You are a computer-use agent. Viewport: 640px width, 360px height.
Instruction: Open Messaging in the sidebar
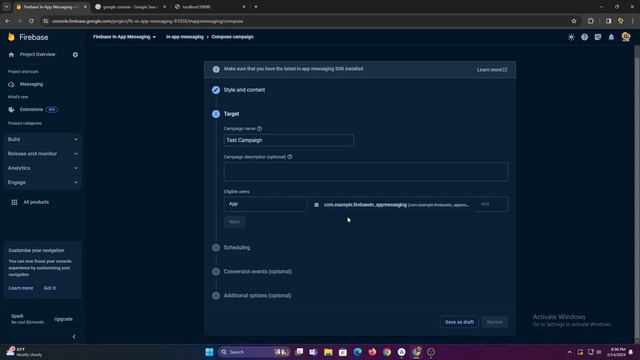(31, 84)
